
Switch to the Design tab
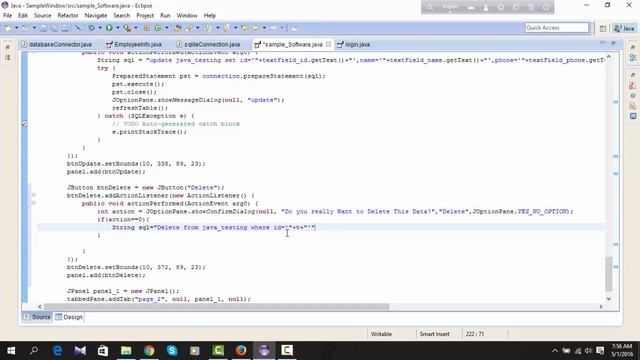click(x=69, y=317)
